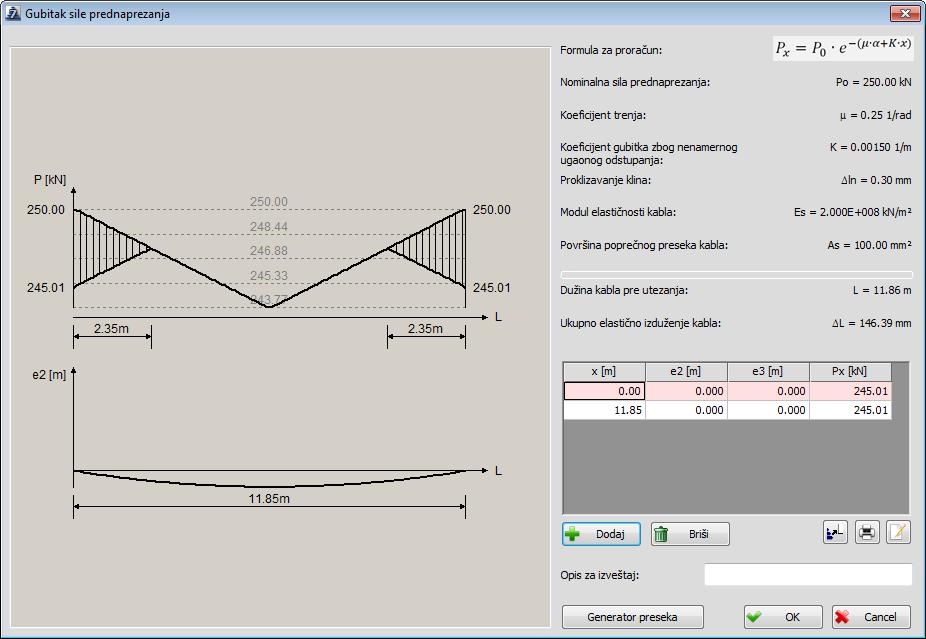Click the value Es = 2.000E+008 kN/m²
This screenshot has height=639, width=926.
[x=853, y=212]
